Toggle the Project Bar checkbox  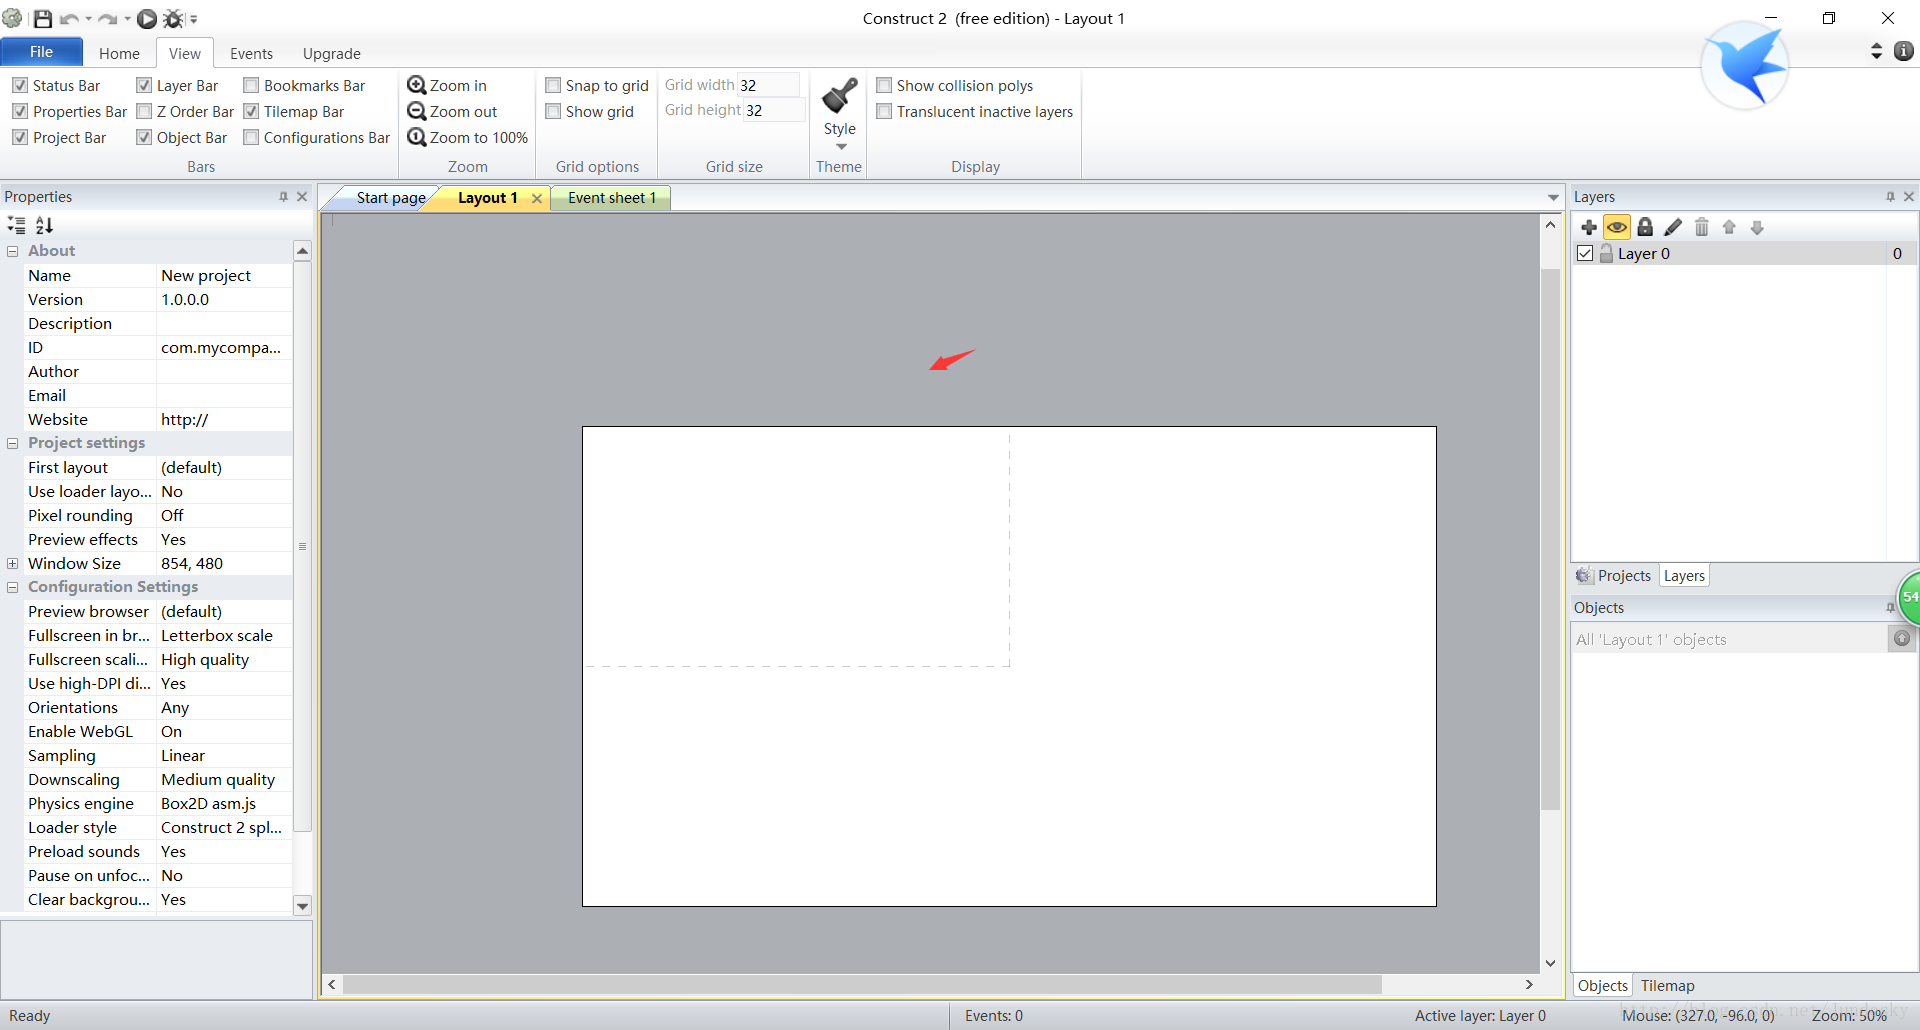pyautogui.click(x=20, y=137)
